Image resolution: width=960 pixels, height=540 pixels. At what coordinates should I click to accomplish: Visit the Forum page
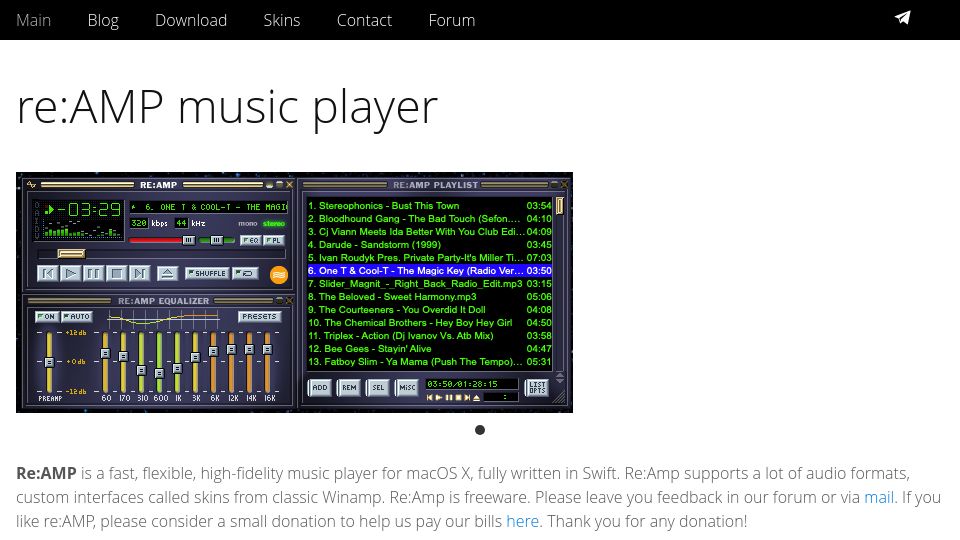click(x=452, y=20)
